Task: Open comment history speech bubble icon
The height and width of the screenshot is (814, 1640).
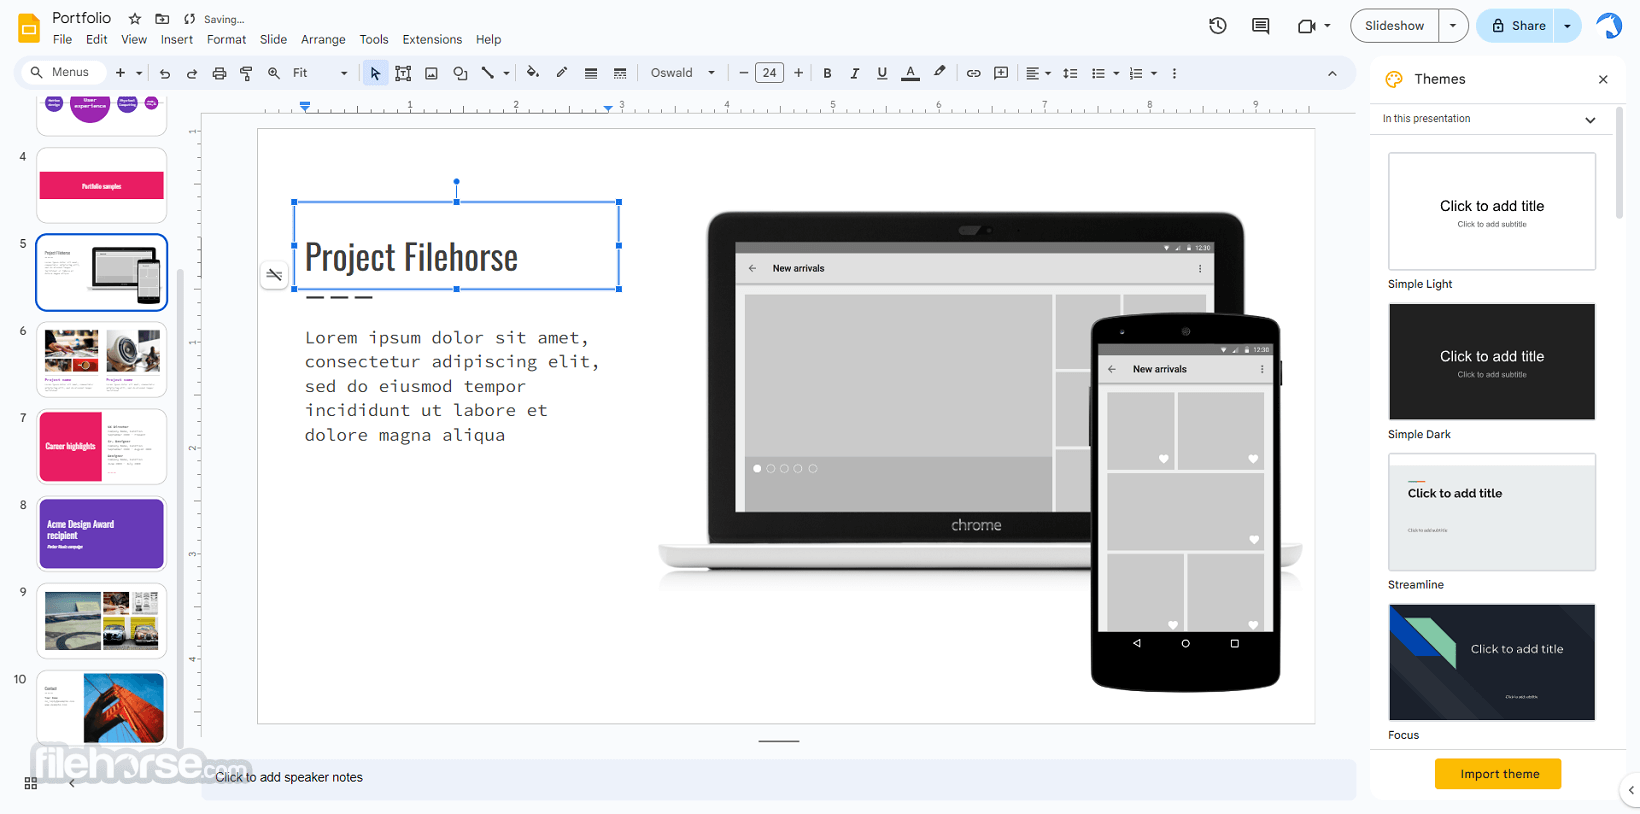Action: [1260, 26]
